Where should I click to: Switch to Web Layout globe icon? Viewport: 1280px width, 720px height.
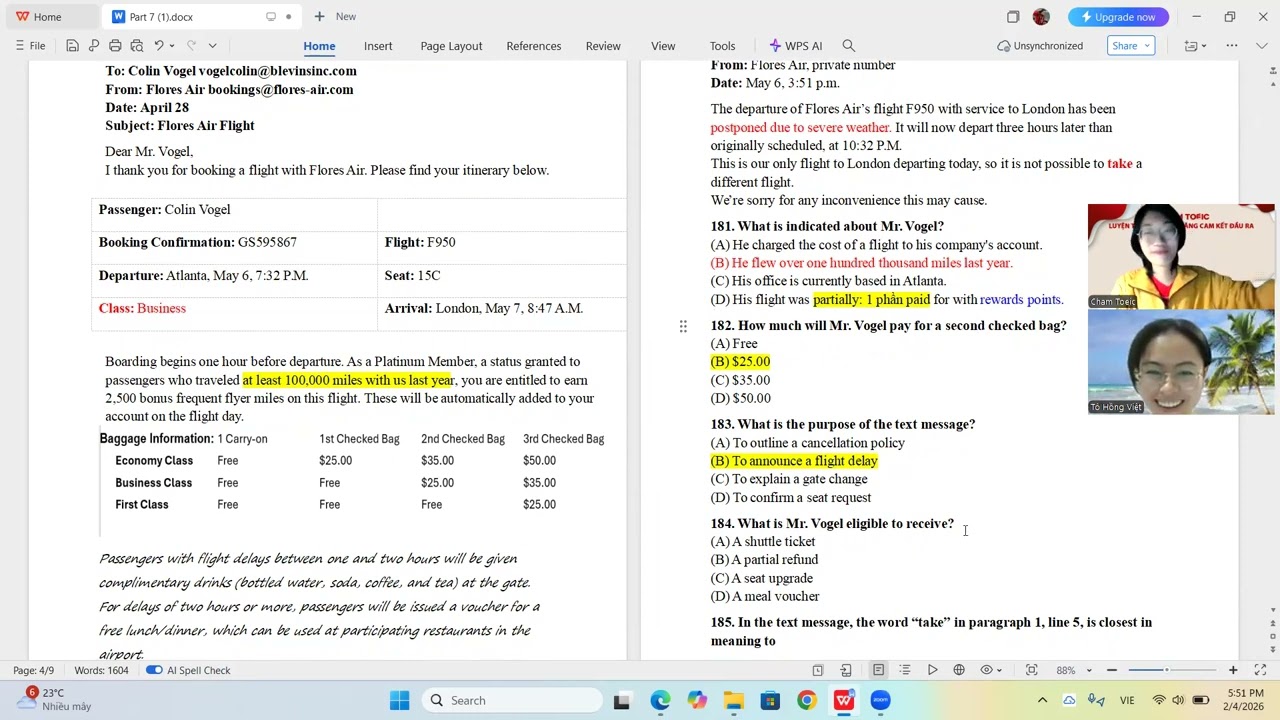pyautogui.click(x=959, y=670)
